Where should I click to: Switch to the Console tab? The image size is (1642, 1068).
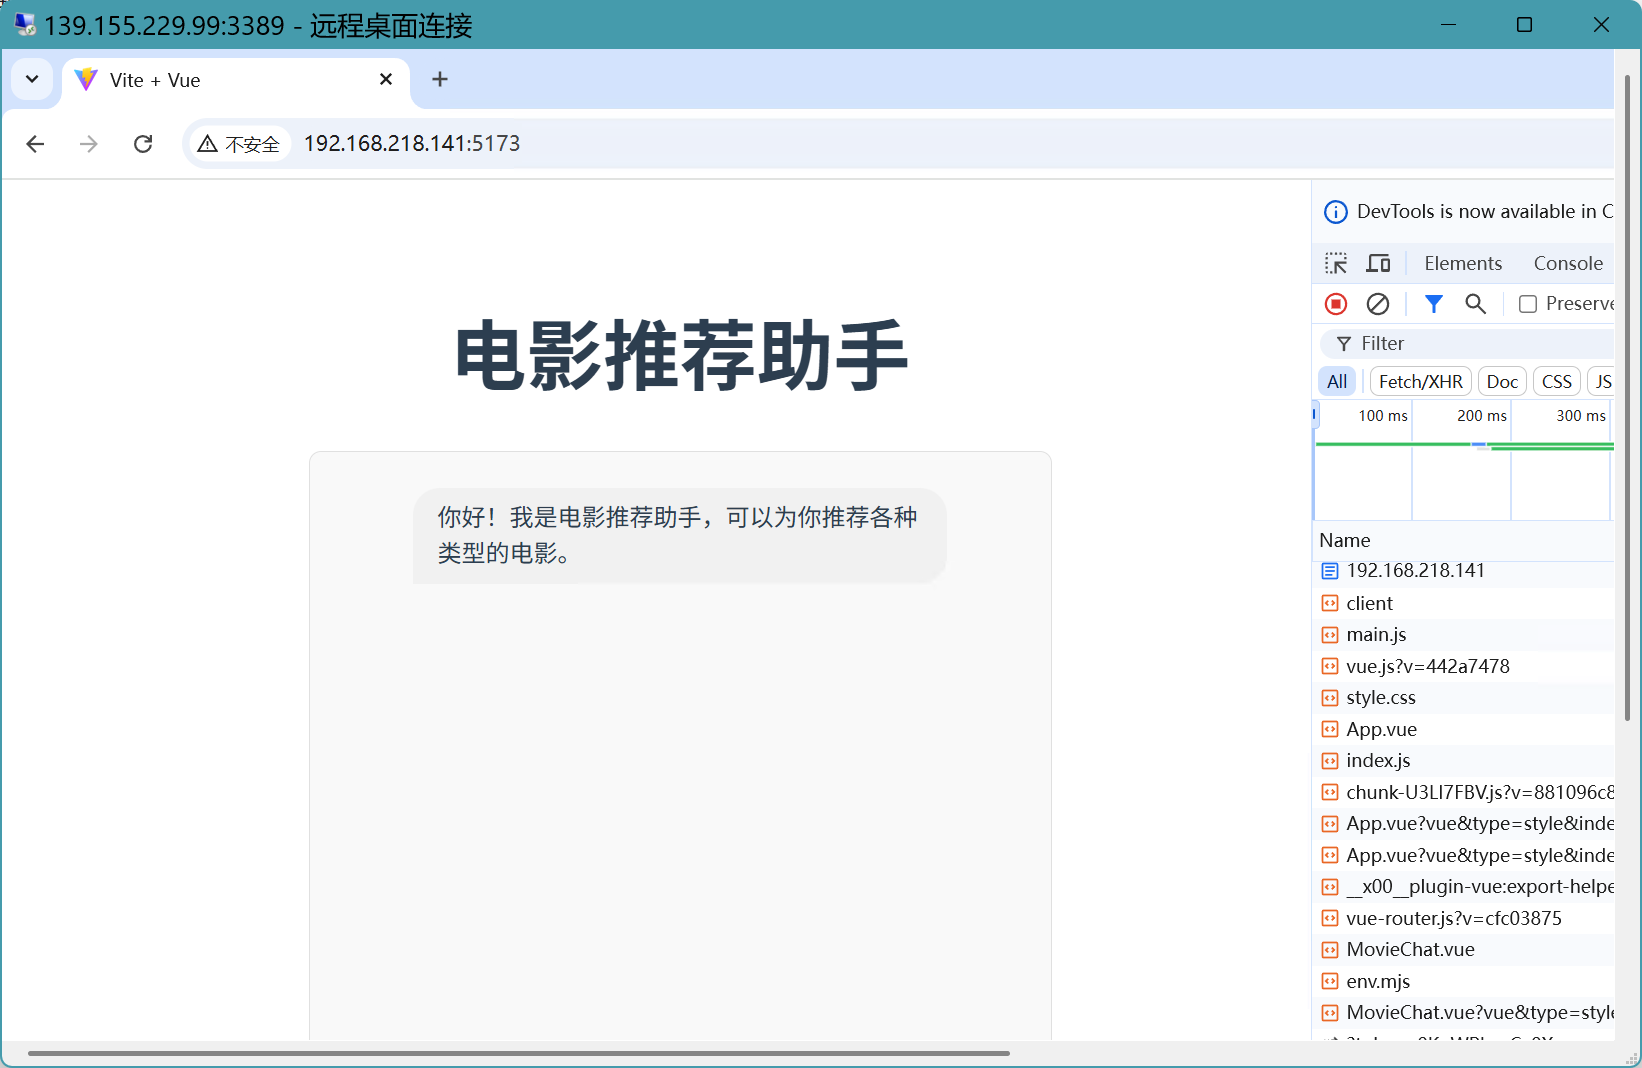click(x=1567, y=263)
